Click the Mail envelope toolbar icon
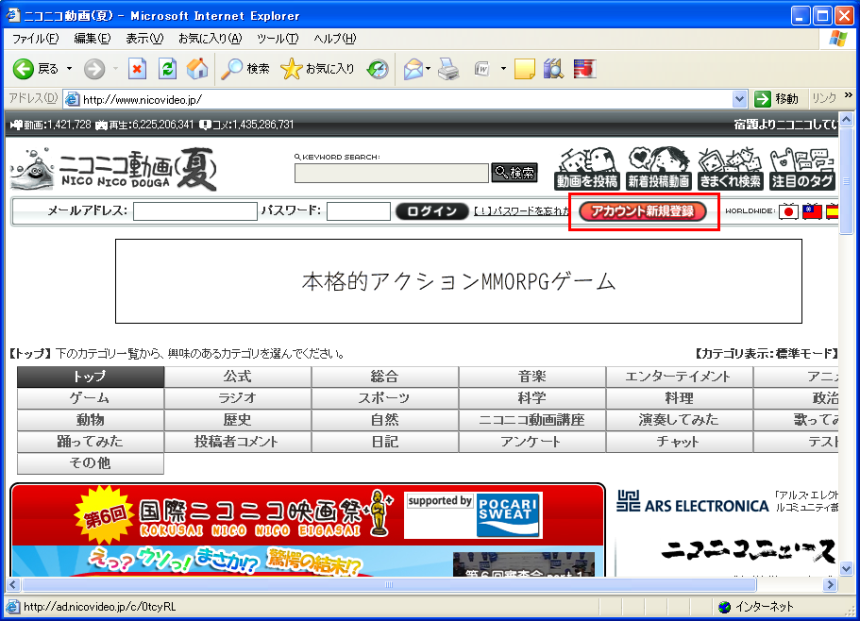Image resolution: width=860 pixels, height=621 pixels. 413,69
